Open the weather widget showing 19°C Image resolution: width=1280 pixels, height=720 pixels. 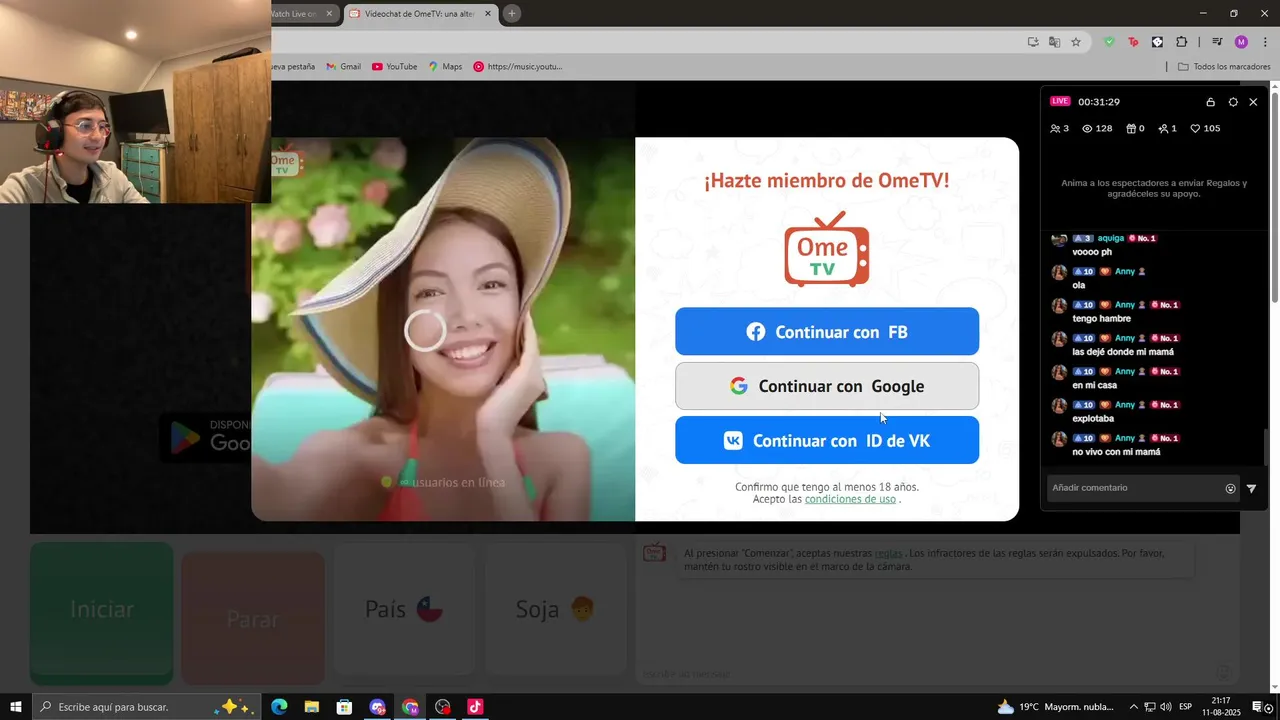(x=1054, y=707)
